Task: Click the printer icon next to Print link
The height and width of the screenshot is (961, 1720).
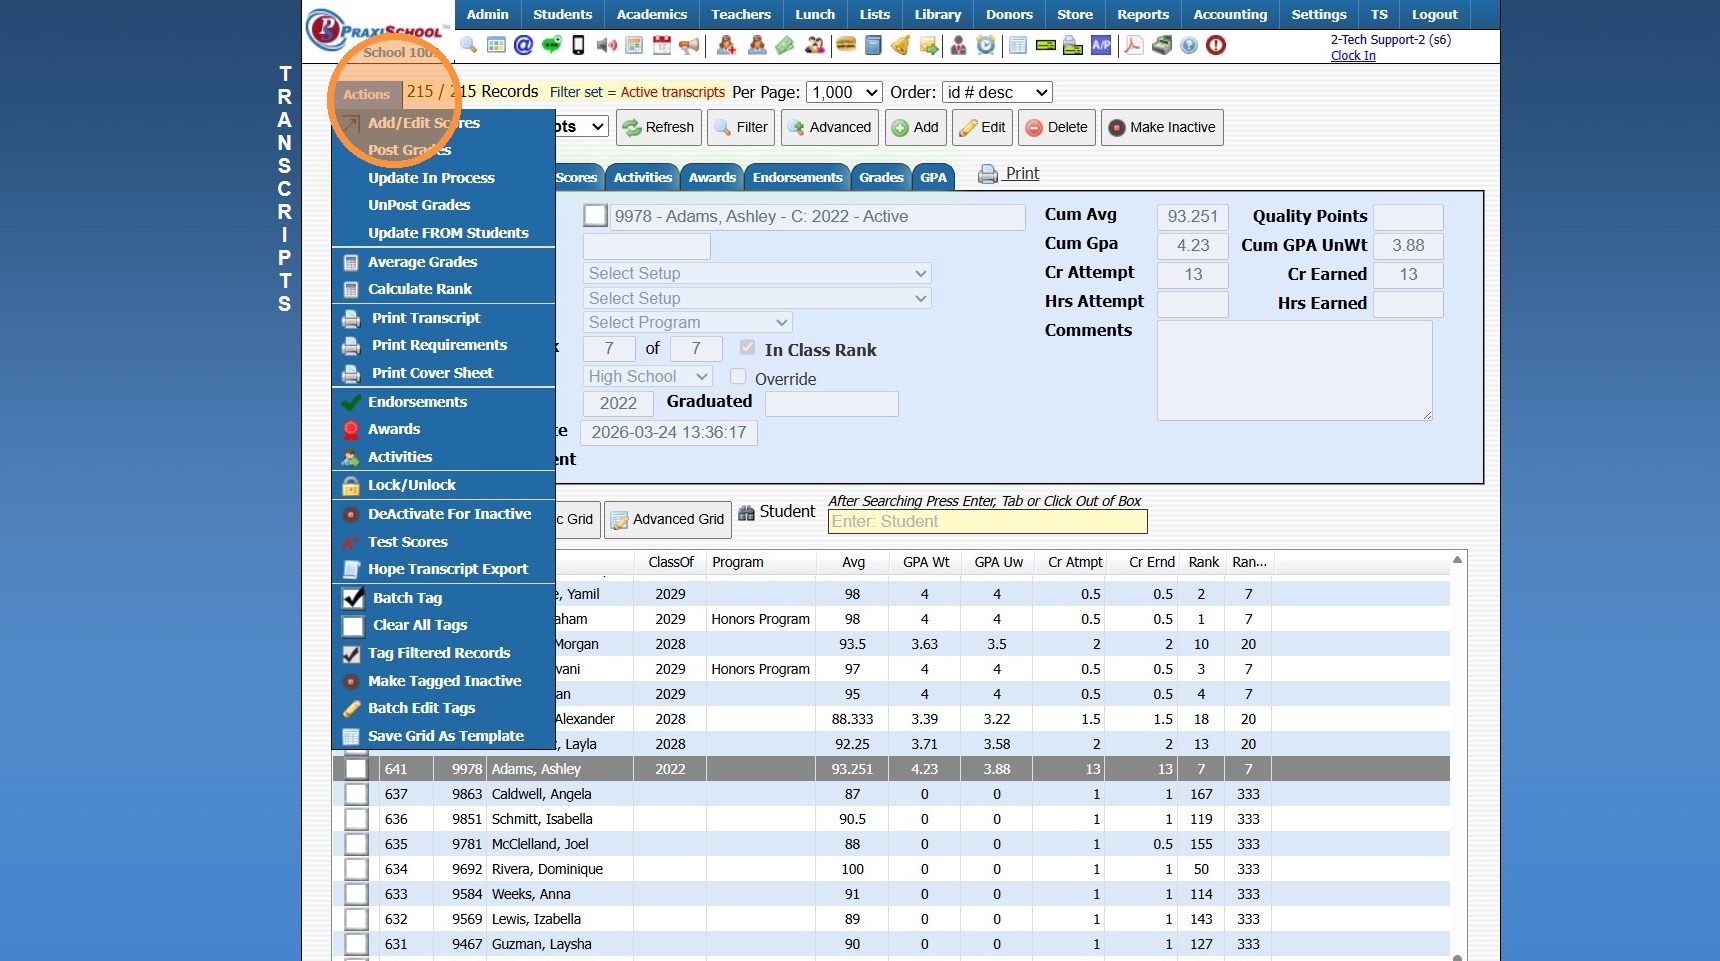Action: [988, 174]
